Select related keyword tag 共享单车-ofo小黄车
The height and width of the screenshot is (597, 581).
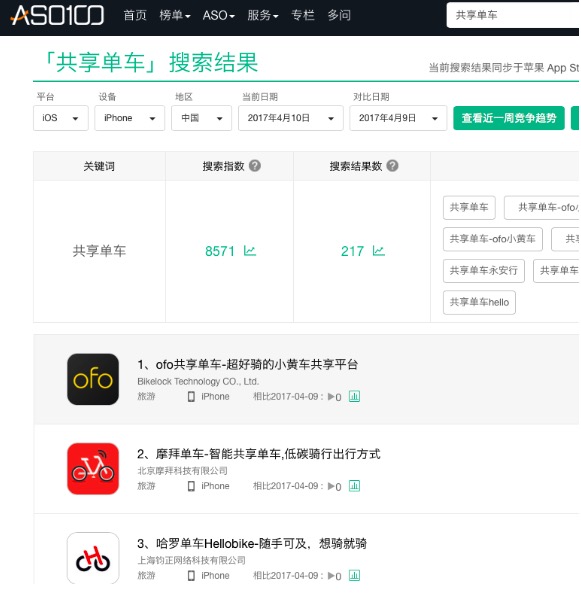click(493, 239)
